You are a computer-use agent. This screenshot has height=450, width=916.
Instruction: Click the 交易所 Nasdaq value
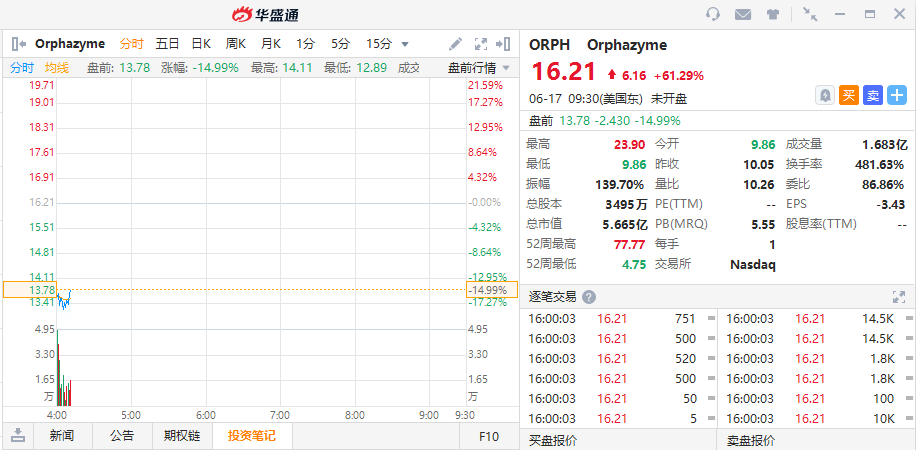(753, 265)
